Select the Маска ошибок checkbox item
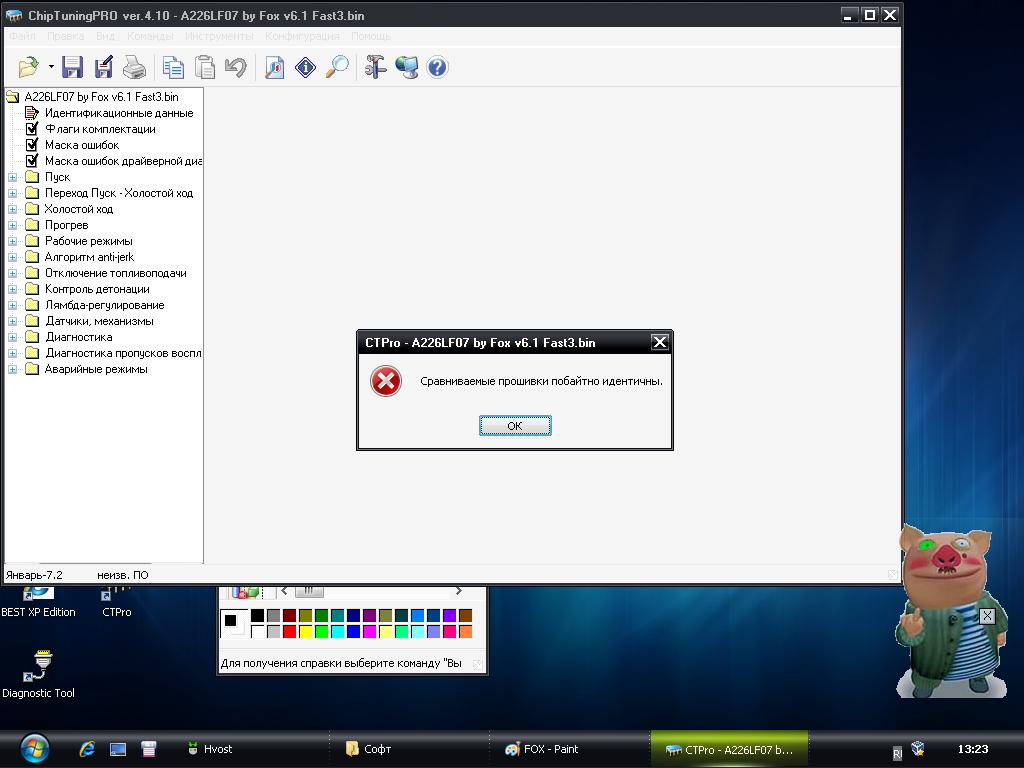The width and height of the screenshot is (1024, 768). [81, 145]
